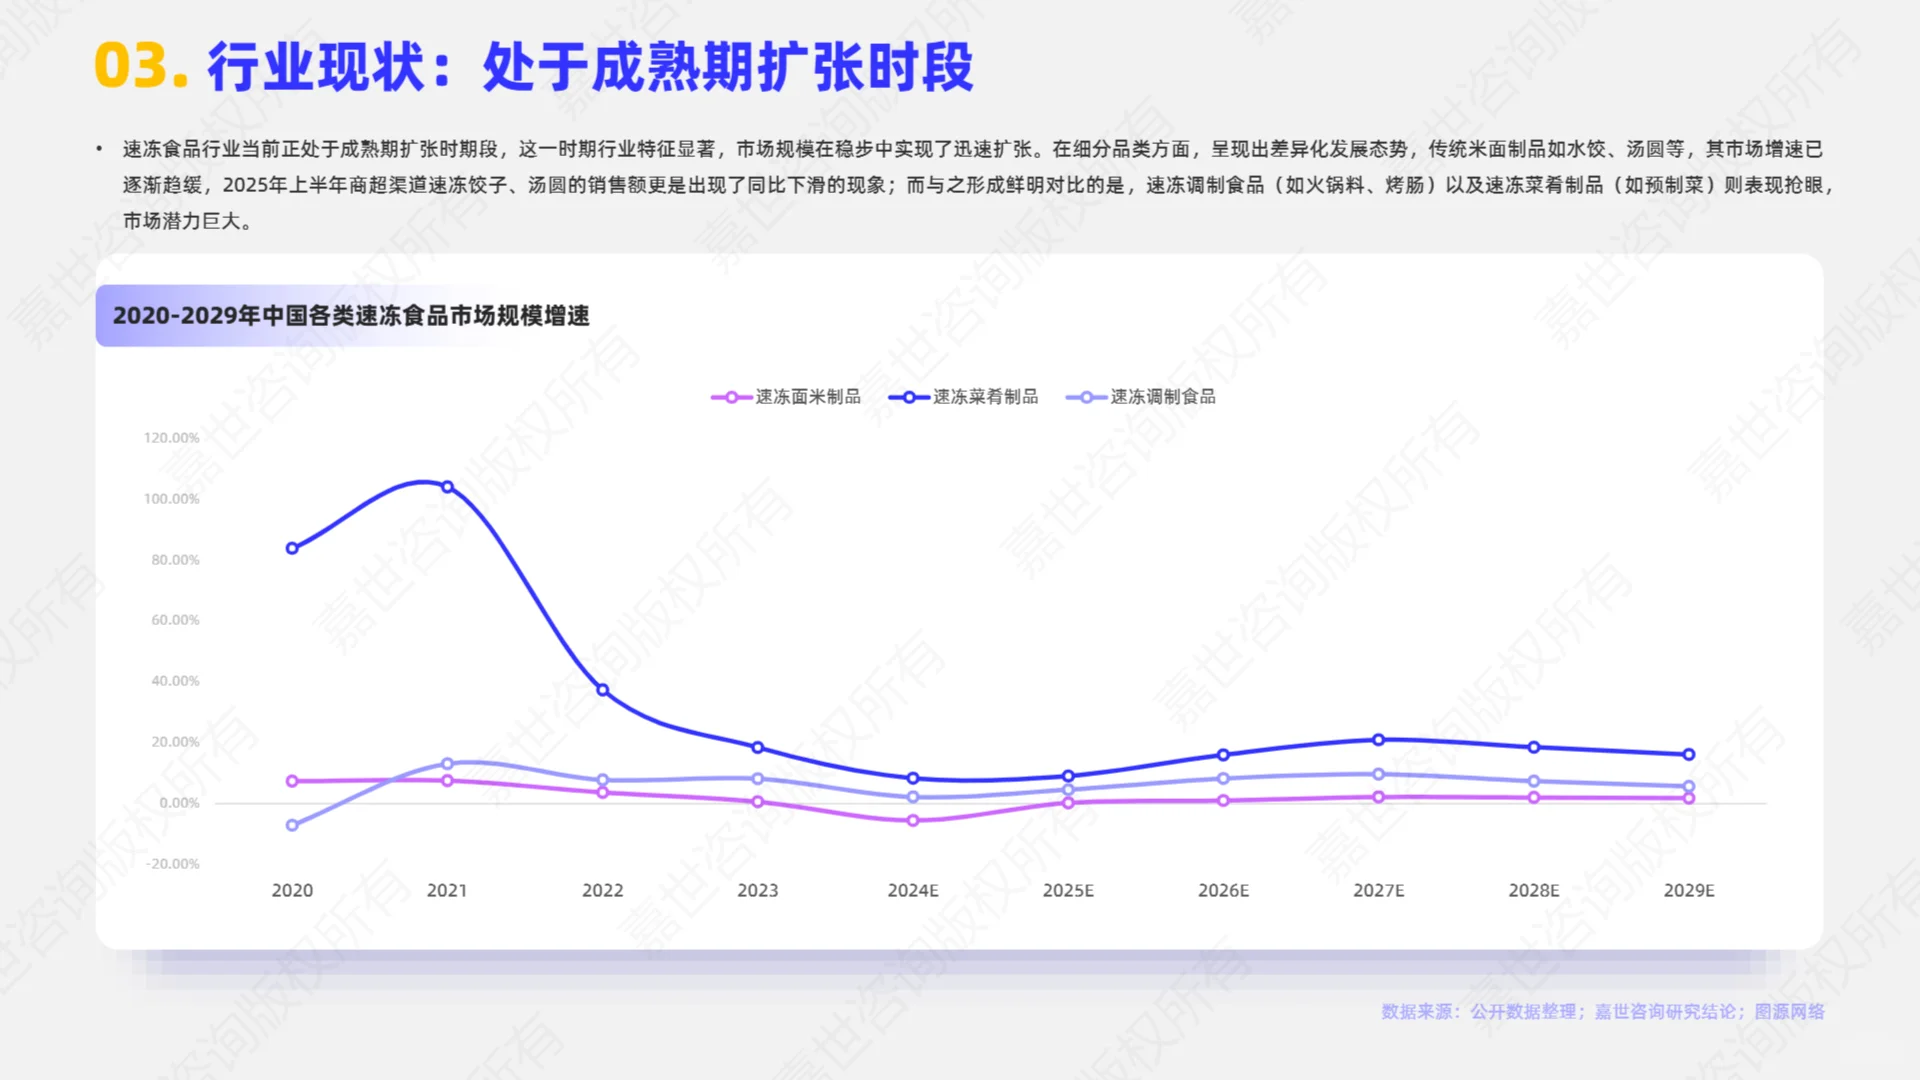
Task: Click the 120.00% gridline label on y-axis
Action: pos(172,437)
